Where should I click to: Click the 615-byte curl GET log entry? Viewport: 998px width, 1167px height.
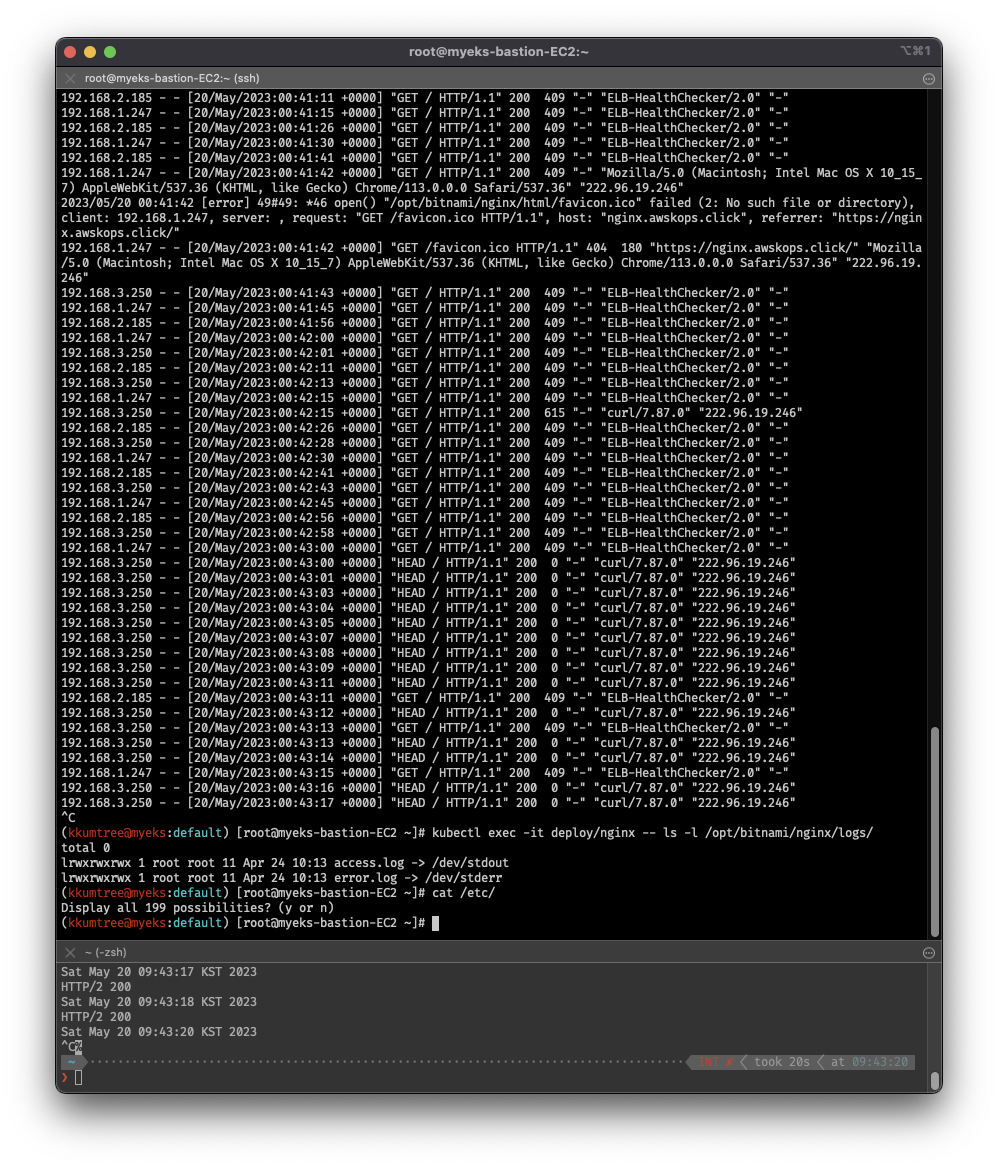point(432,412)
